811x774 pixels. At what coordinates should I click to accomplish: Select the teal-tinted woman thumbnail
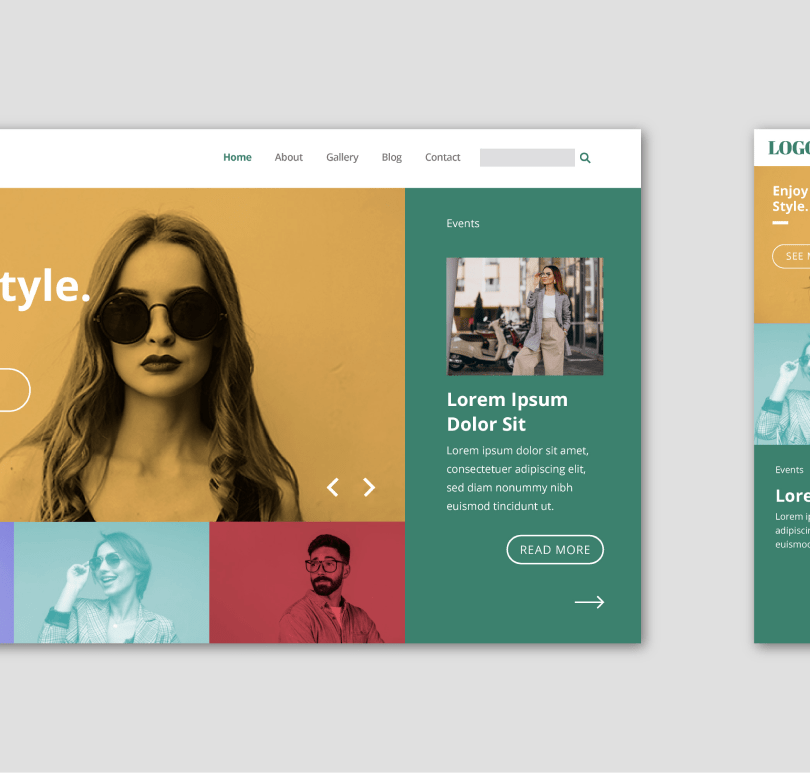click(x=111, y=582)
